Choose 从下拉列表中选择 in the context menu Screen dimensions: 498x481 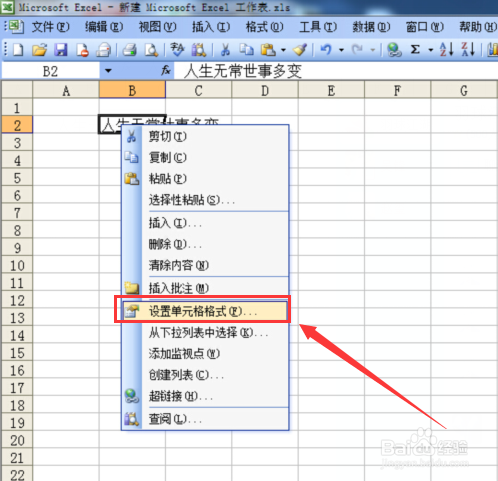[x=205, y=332]
